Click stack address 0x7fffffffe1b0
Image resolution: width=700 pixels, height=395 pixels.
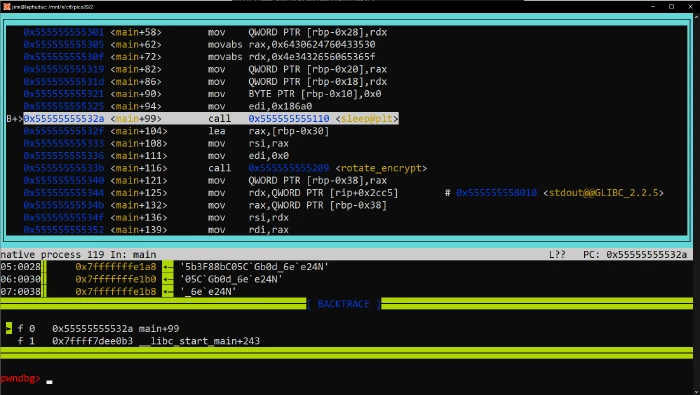116,279
